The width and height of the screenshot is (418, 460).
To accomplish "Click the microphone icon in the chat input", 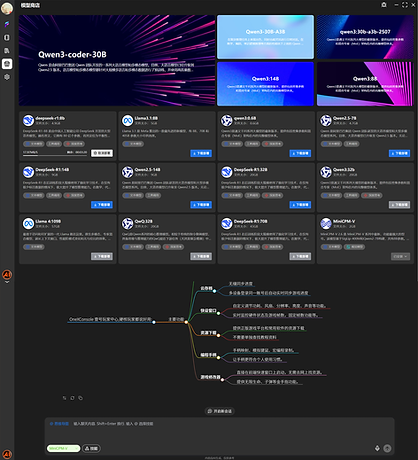I will click(x=377, y=448).
